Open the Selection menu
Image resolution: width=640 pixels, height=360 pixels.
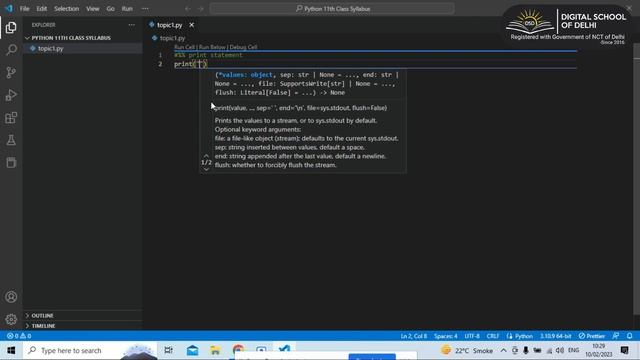pyautogui.click(x=67, y=9)
